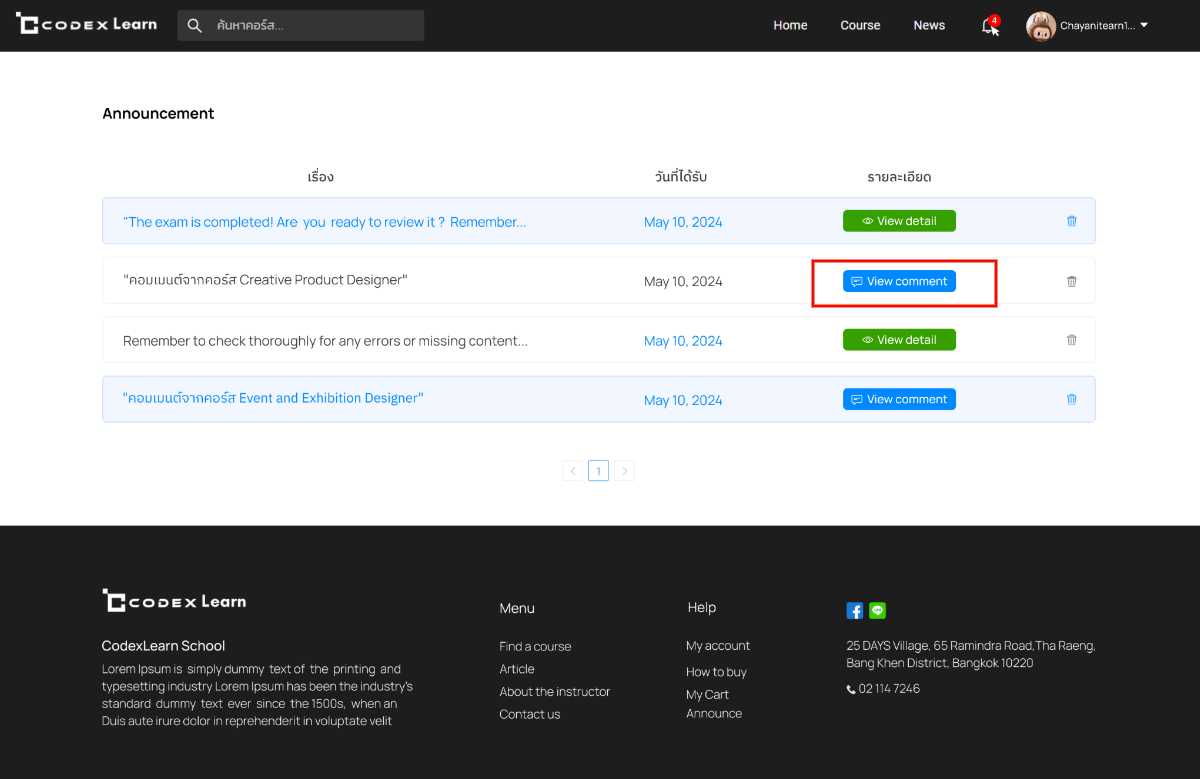Delete the exam completed announcement

pyautogui.click(x=1071, y=221)
